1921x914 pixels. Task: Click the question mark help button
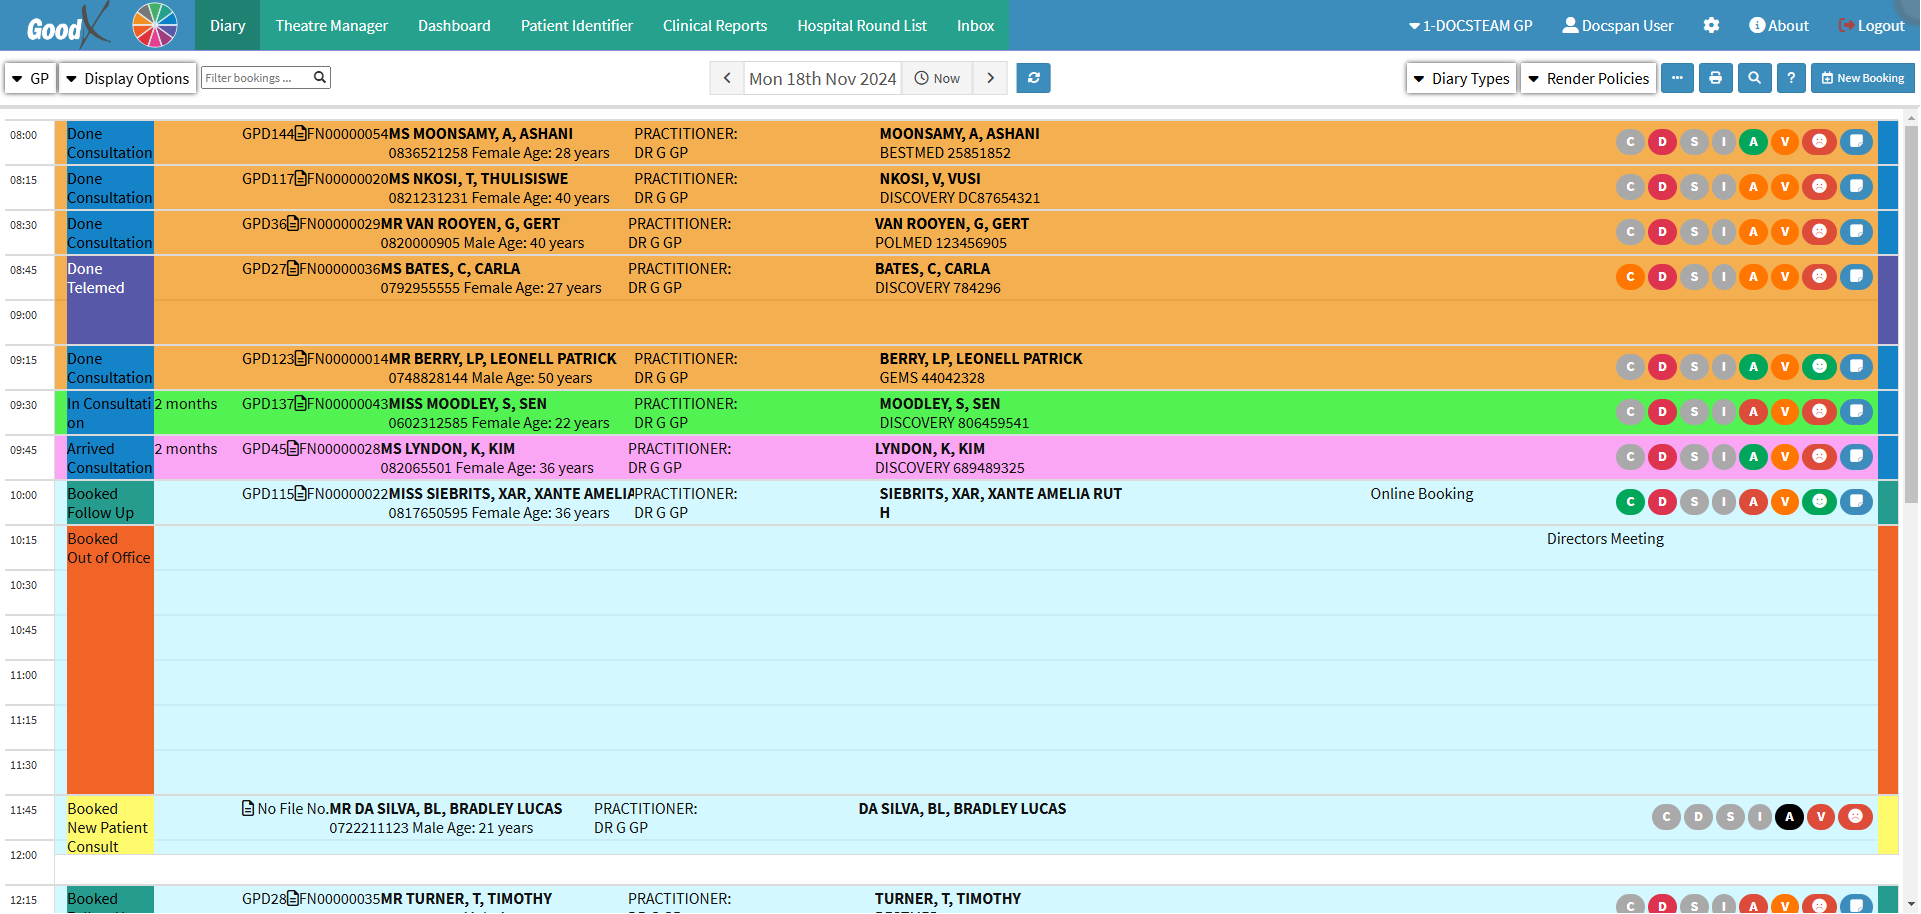click(x=1791, y=78)
